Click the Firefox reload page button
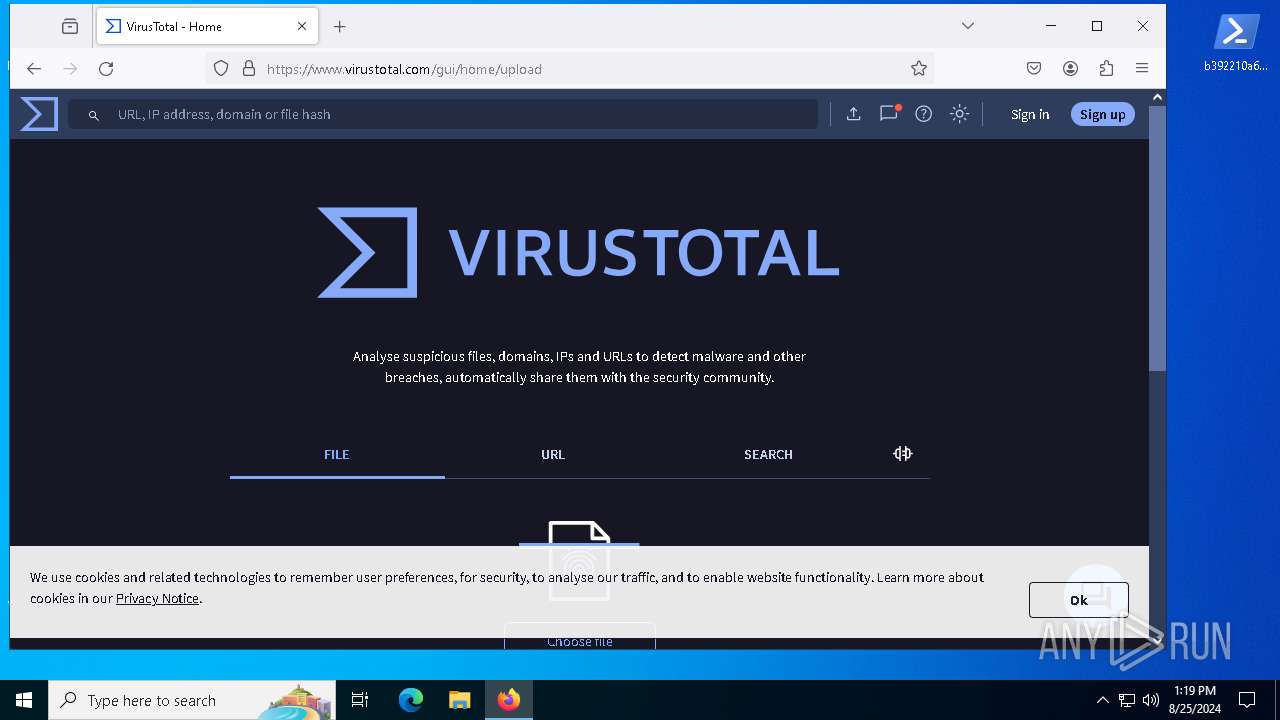The width and height of the screenshot is (1280, 720). point(106,69)
